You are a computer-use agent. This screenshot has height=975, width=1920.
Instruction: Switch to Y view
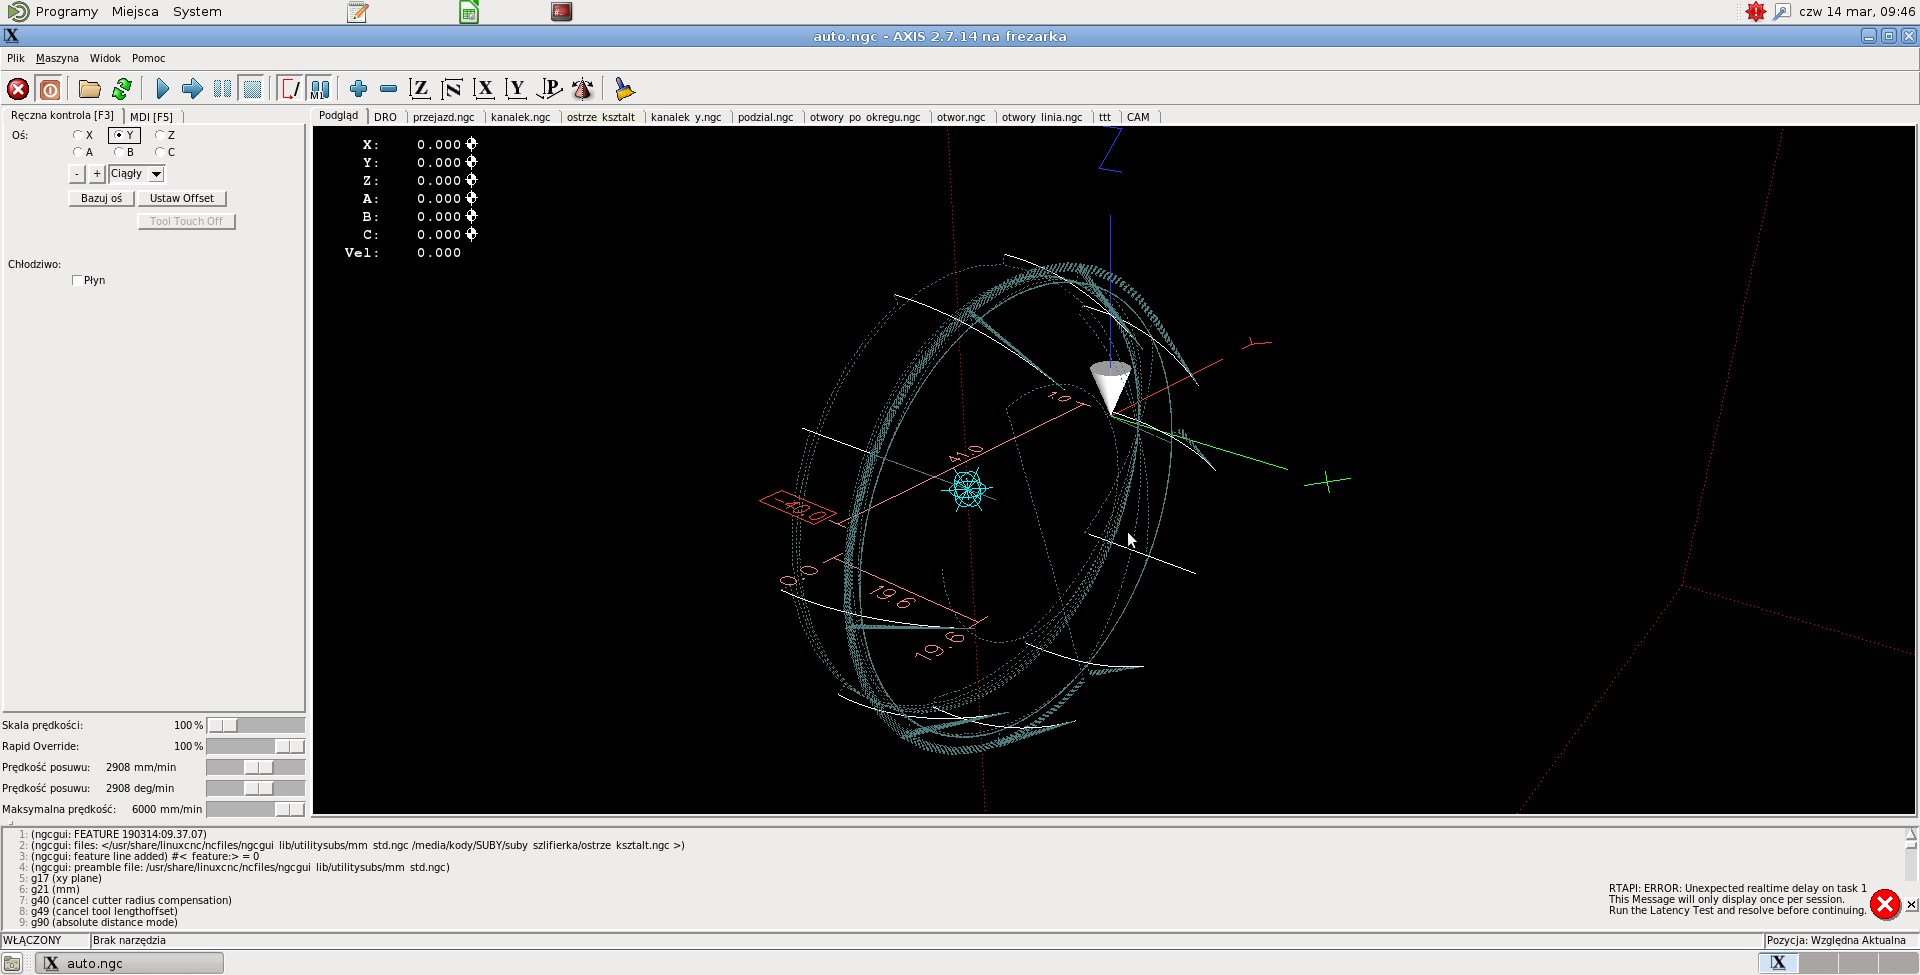(x=516, y=89)
